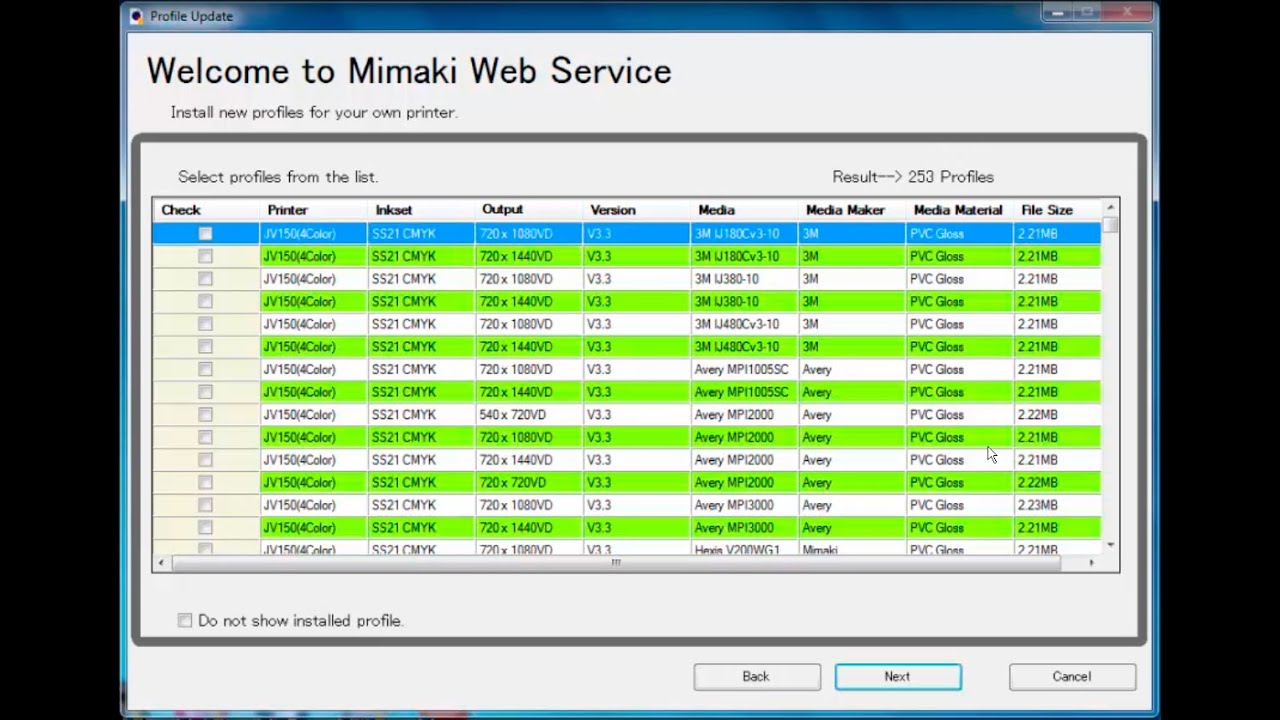Click the table's scroll left arrow

pyautogui.click(x=163, y=563)
